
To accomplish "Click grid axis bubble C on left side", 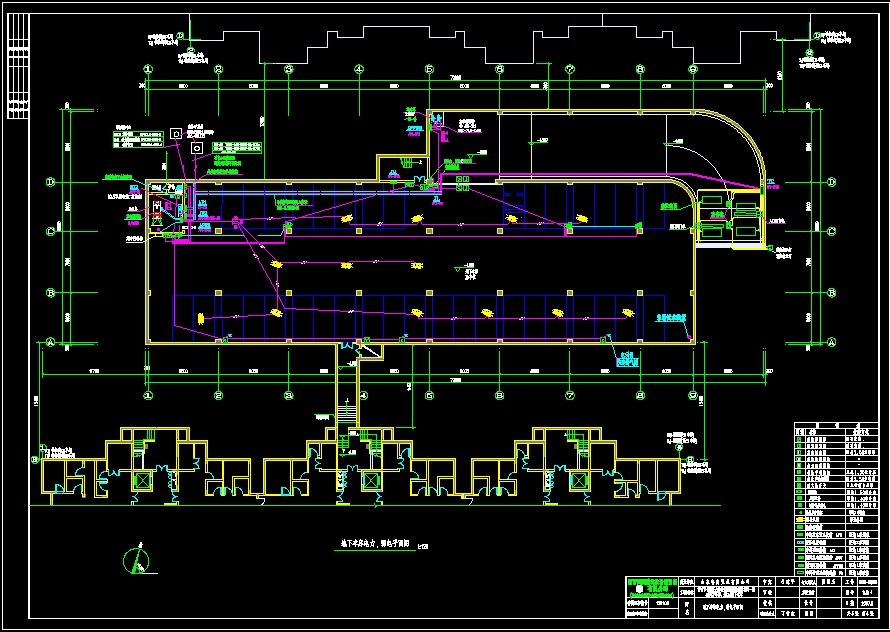I will tap(48, 231).
